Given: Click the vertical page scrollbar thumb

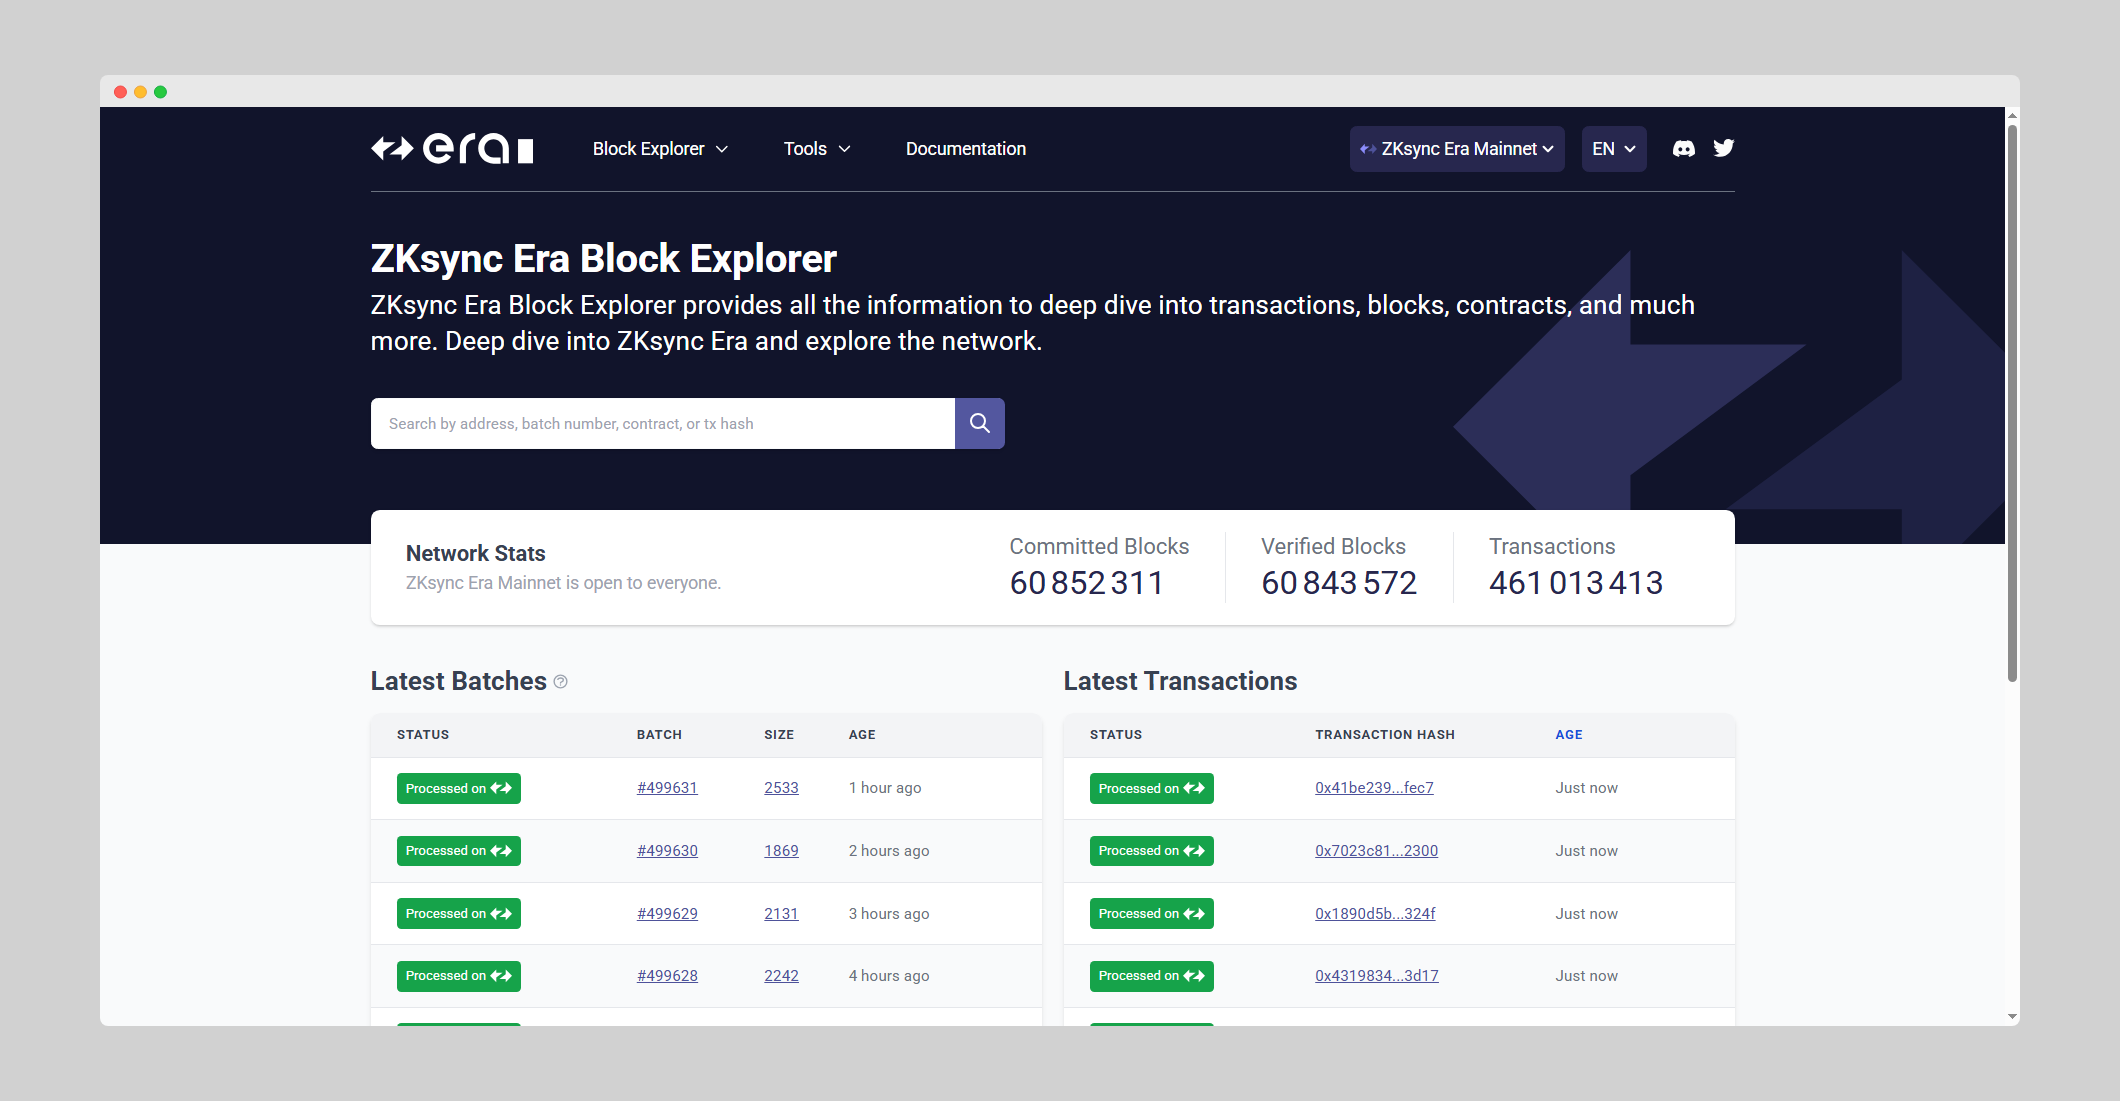Looking at the screenshot, I should pos(2012,402).
